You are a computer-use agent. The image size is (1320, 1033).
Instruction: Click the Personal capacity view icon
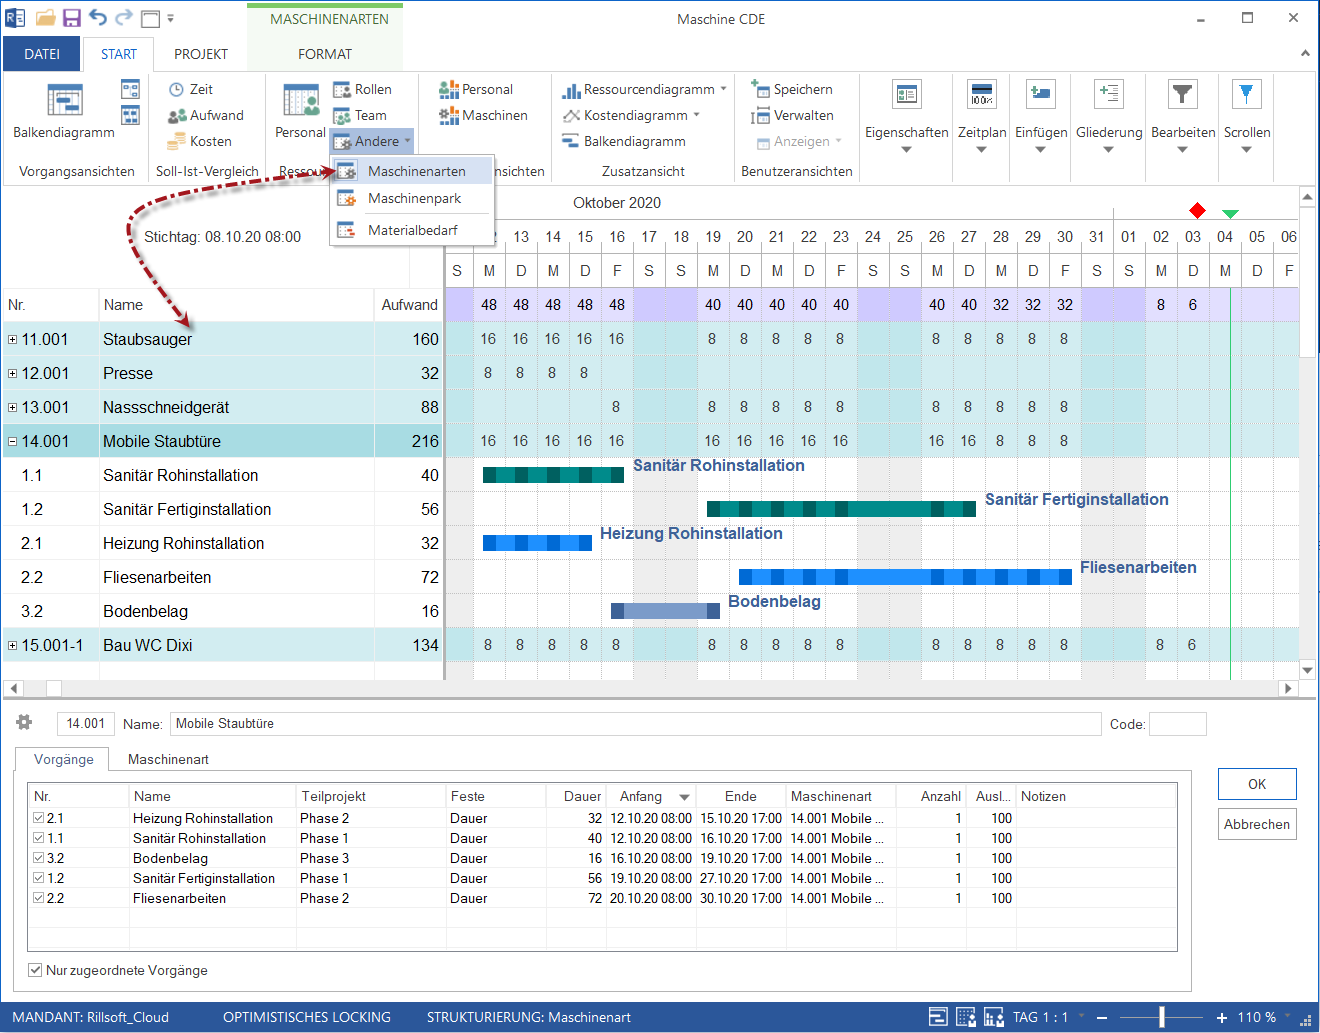[448, 89]
